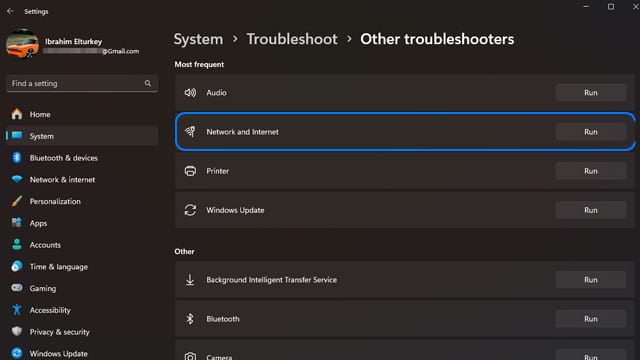Click the Privacy & security shield icon

pos(17,332)
